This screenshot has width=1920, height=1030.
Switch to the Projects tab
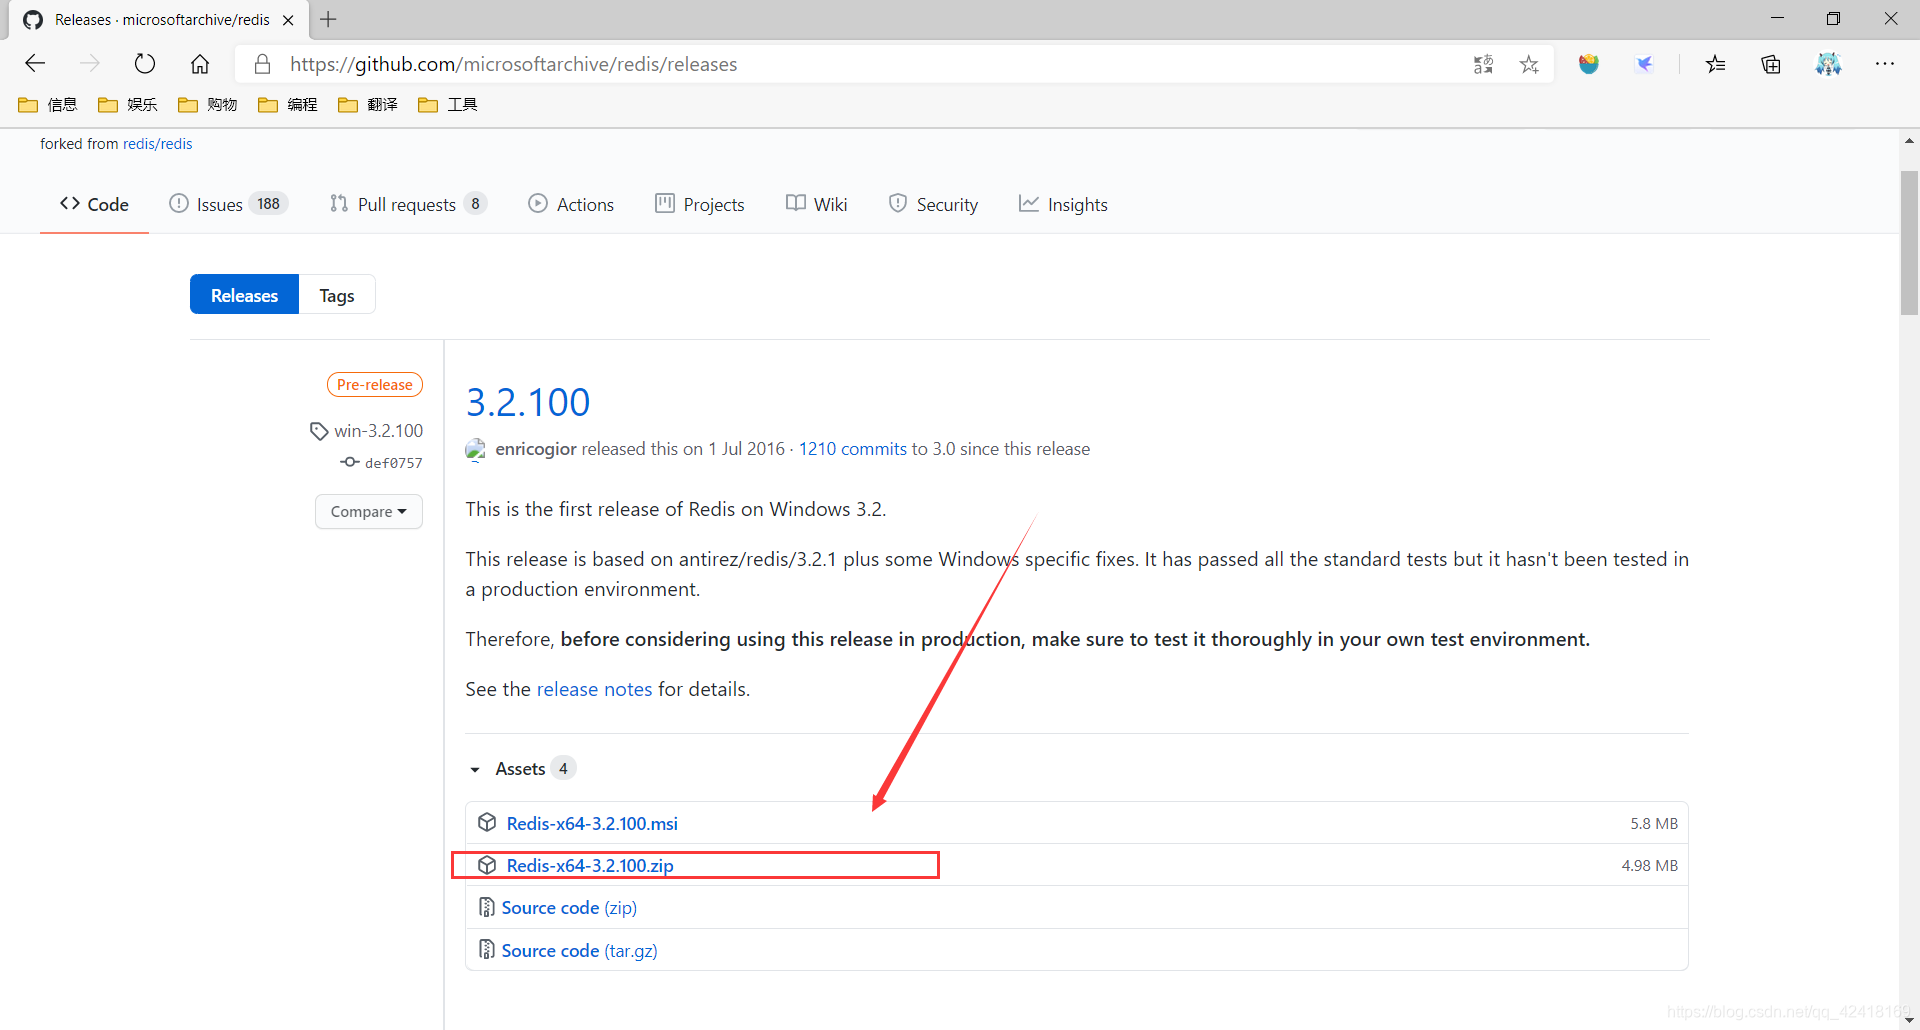point(700,204)
